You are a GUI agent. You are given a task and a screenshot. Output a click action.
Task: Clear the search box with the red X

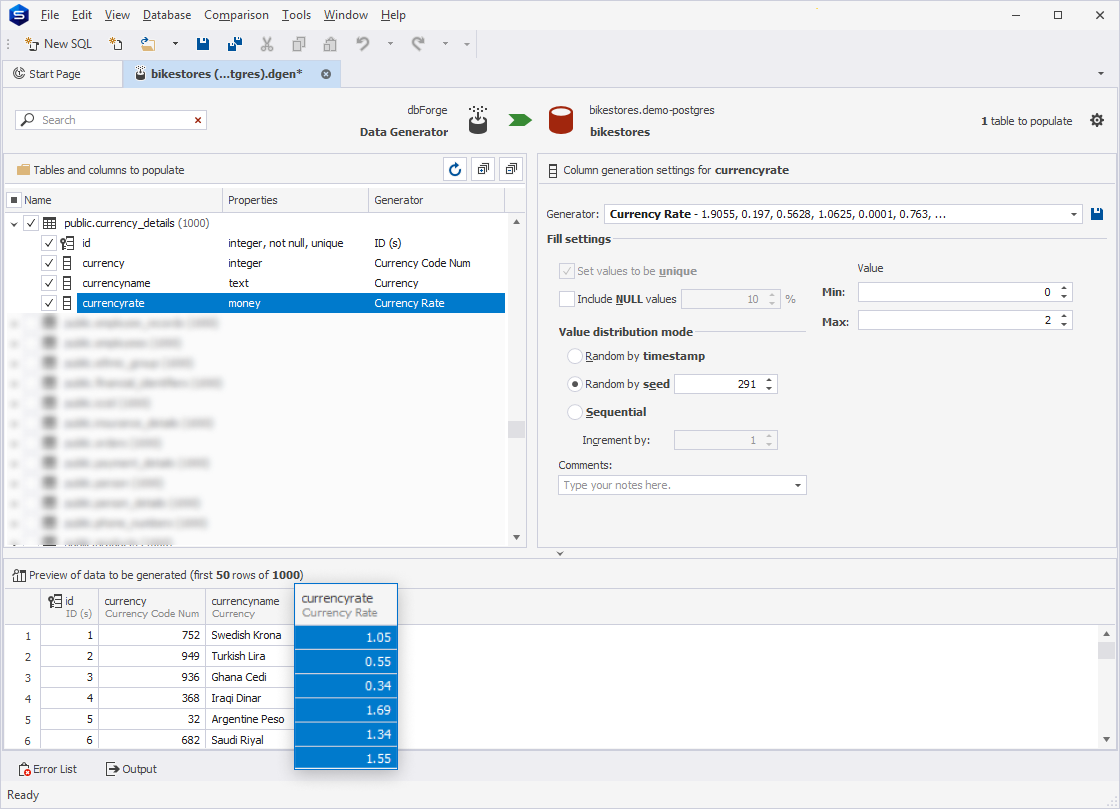pos(198,120)
